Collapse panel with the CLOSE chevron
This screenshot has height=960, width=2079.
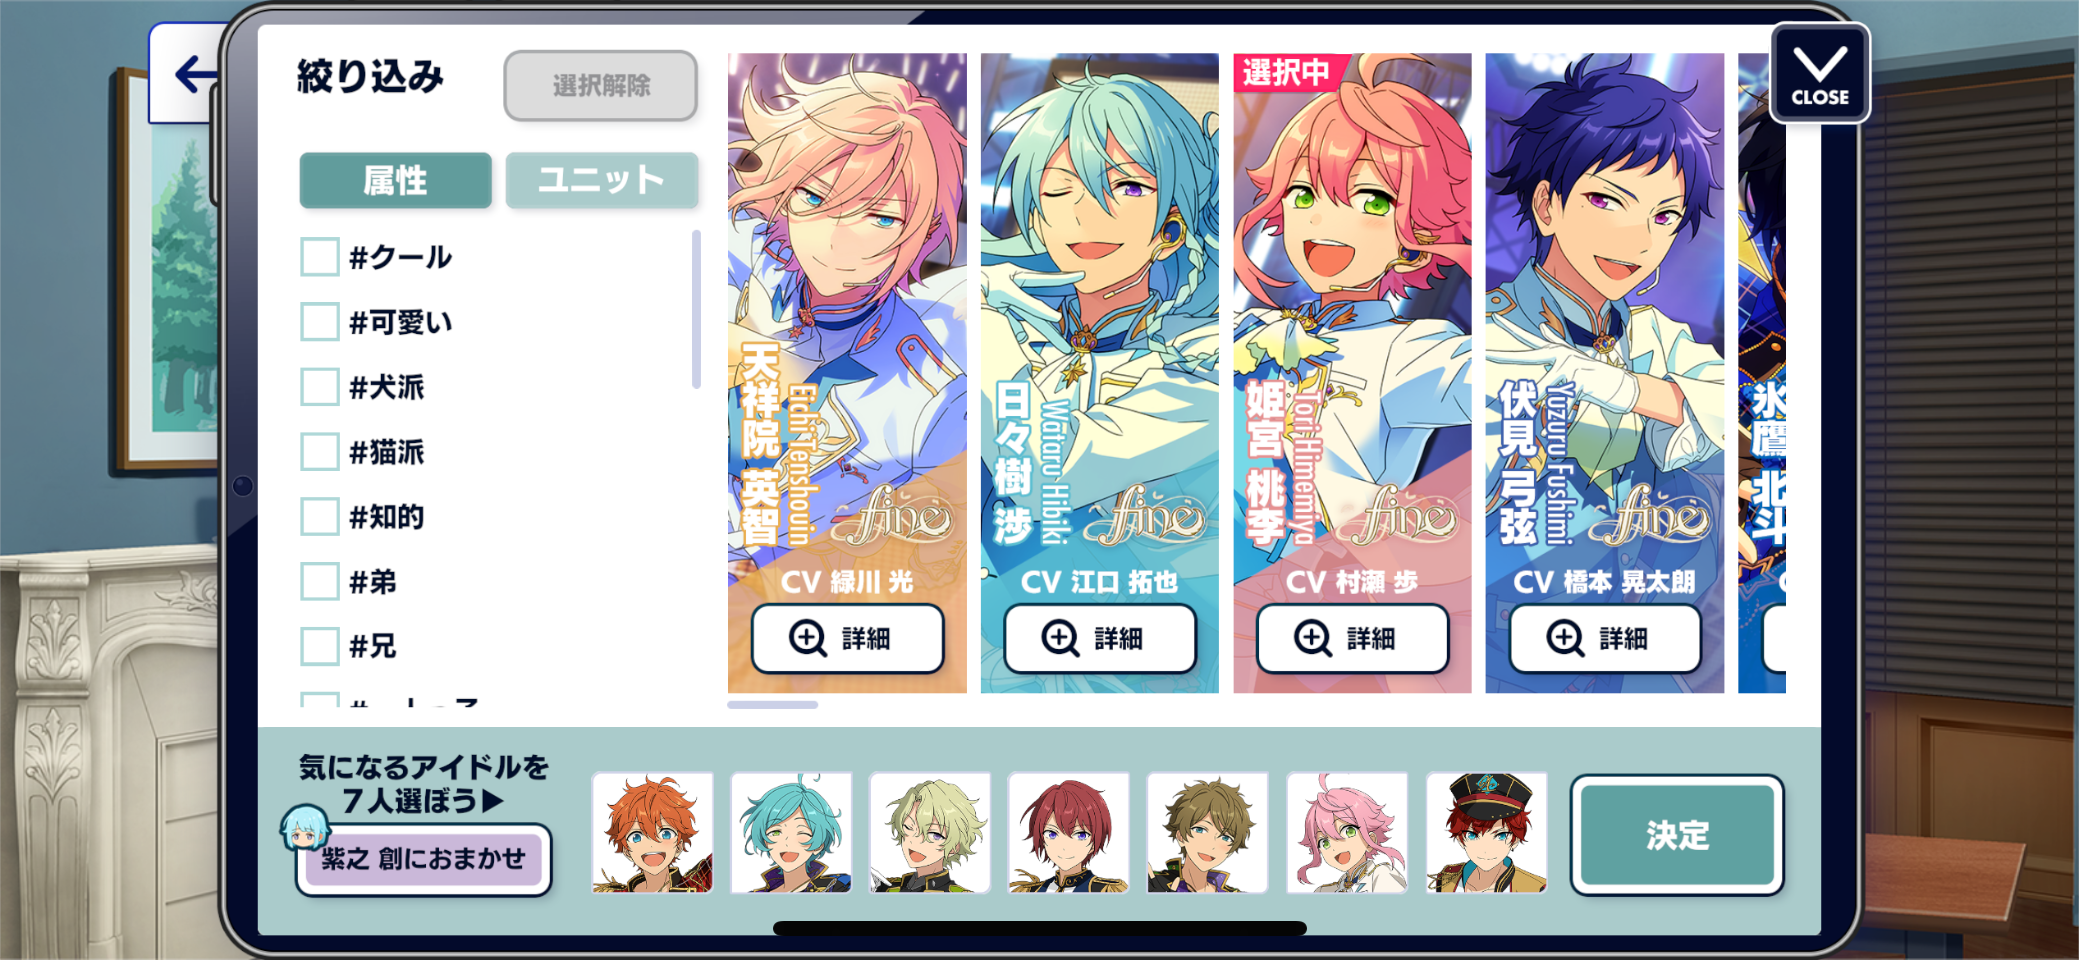(1819, 73)
